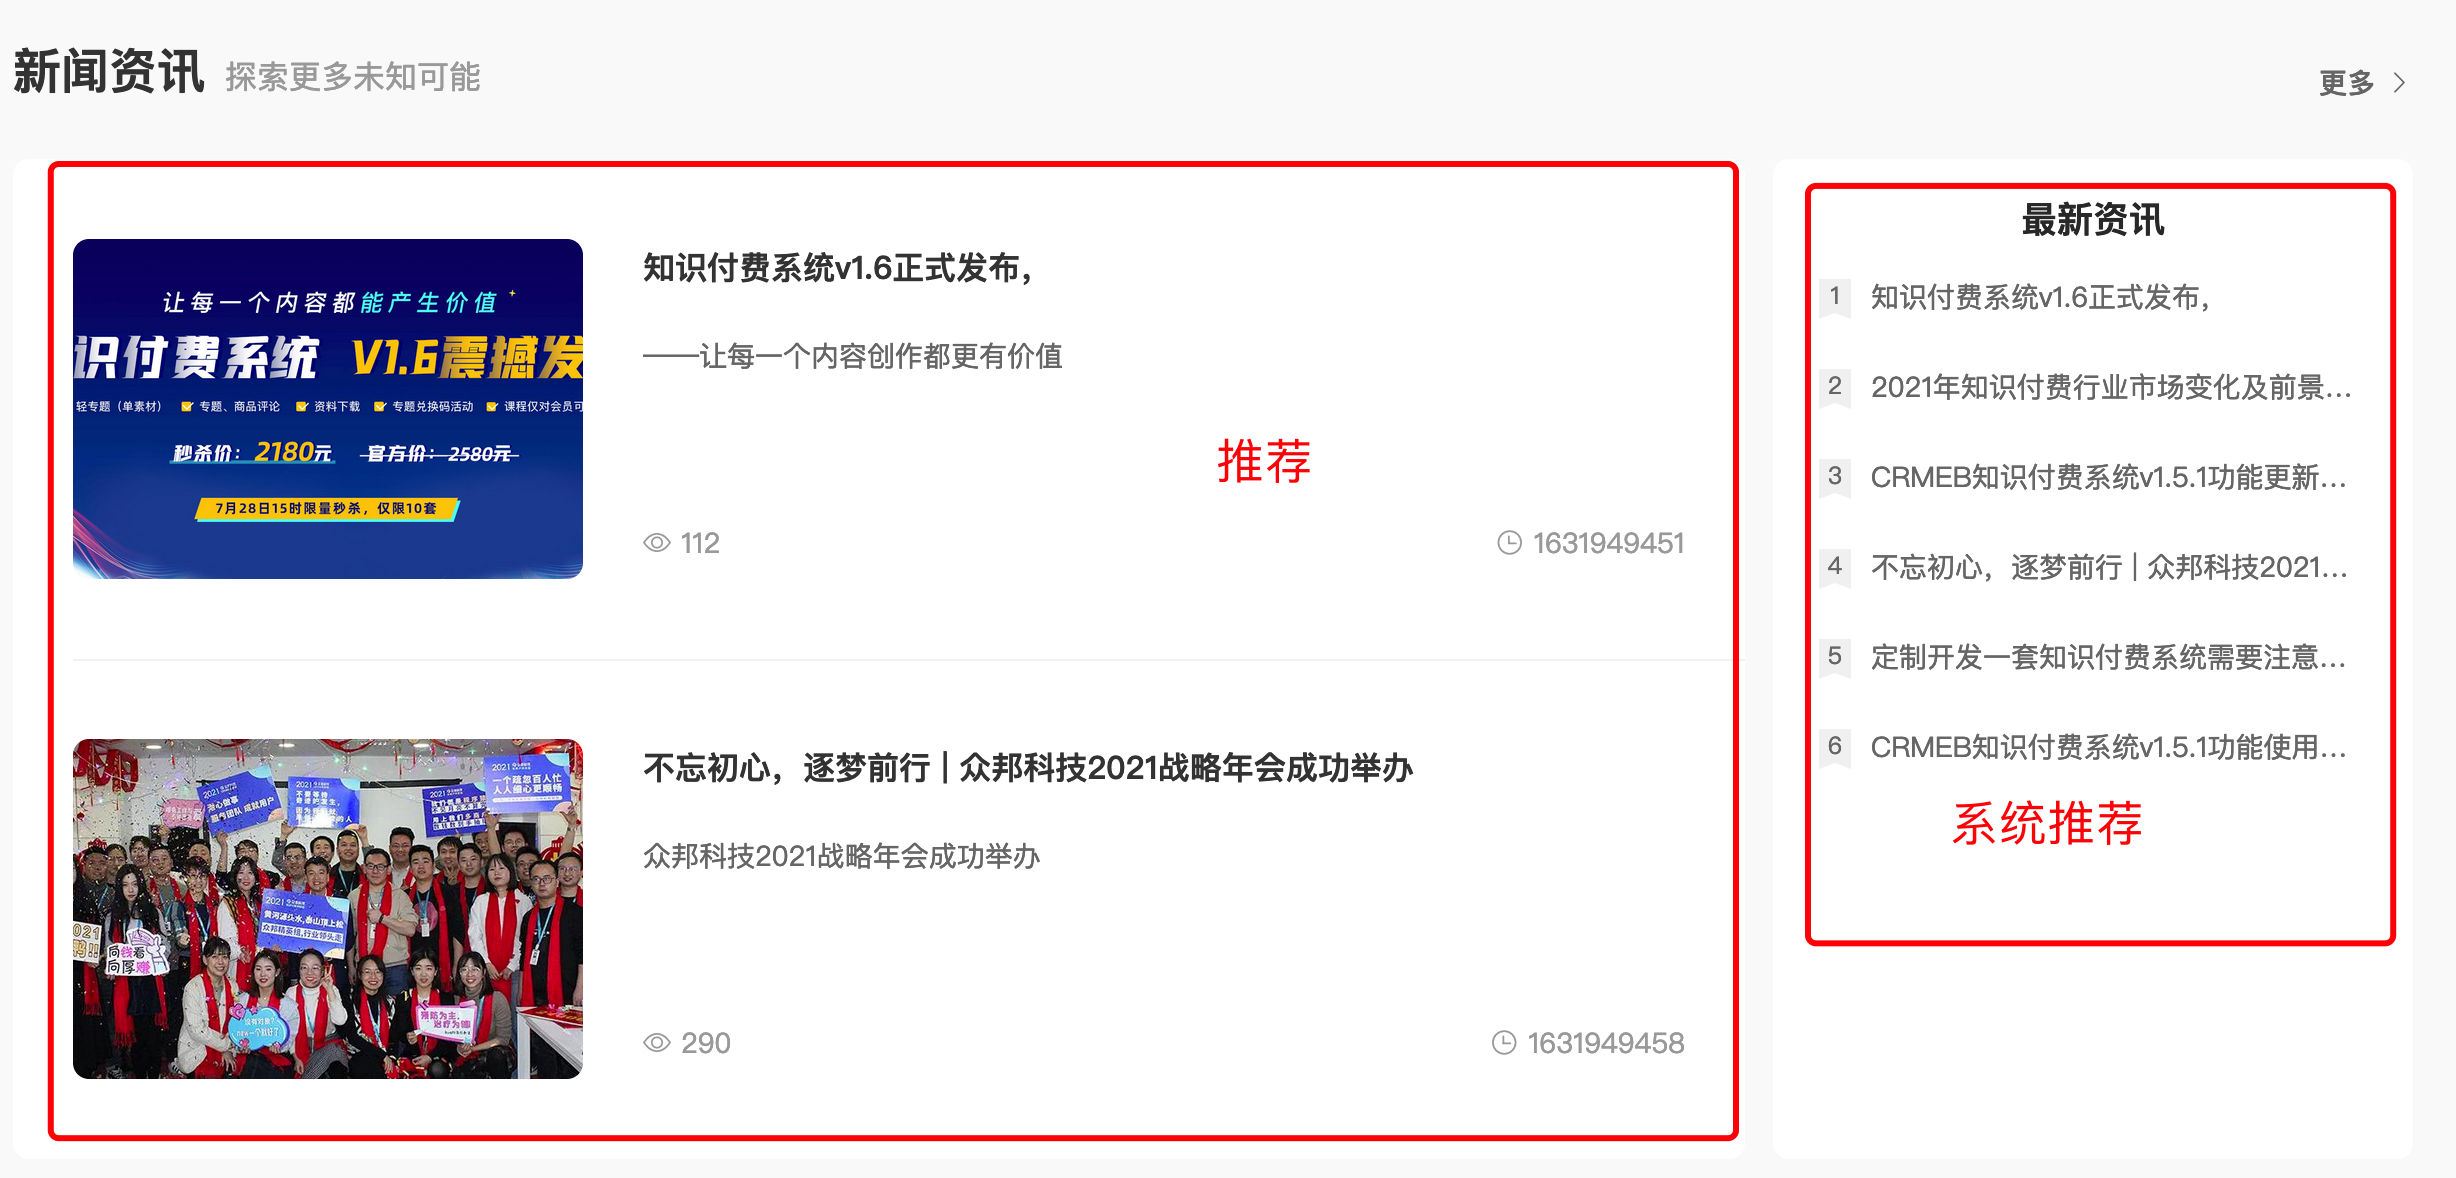Image resolution: width=2456 pixels, height=1178 pixels.
Task: Select sidebar item 2021年知识付费行业市场变化及前景
Action: [x=2111, y=387]
